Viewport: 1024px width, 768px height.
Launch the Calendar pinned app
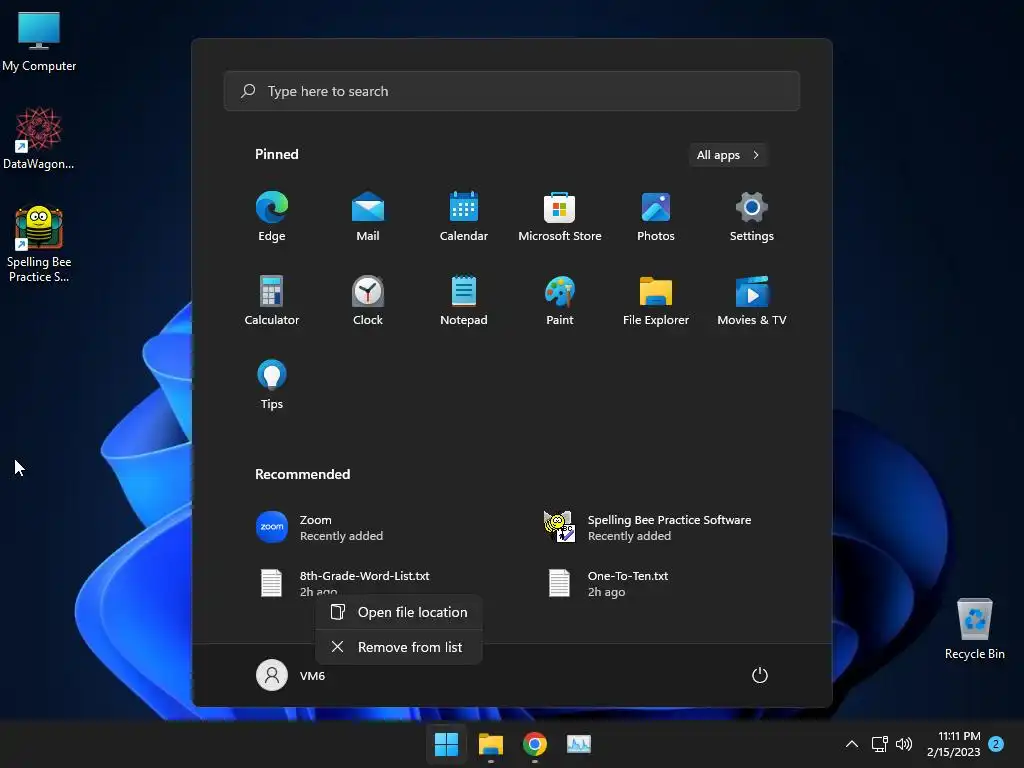pyautogui.click(x=464, y=217)
